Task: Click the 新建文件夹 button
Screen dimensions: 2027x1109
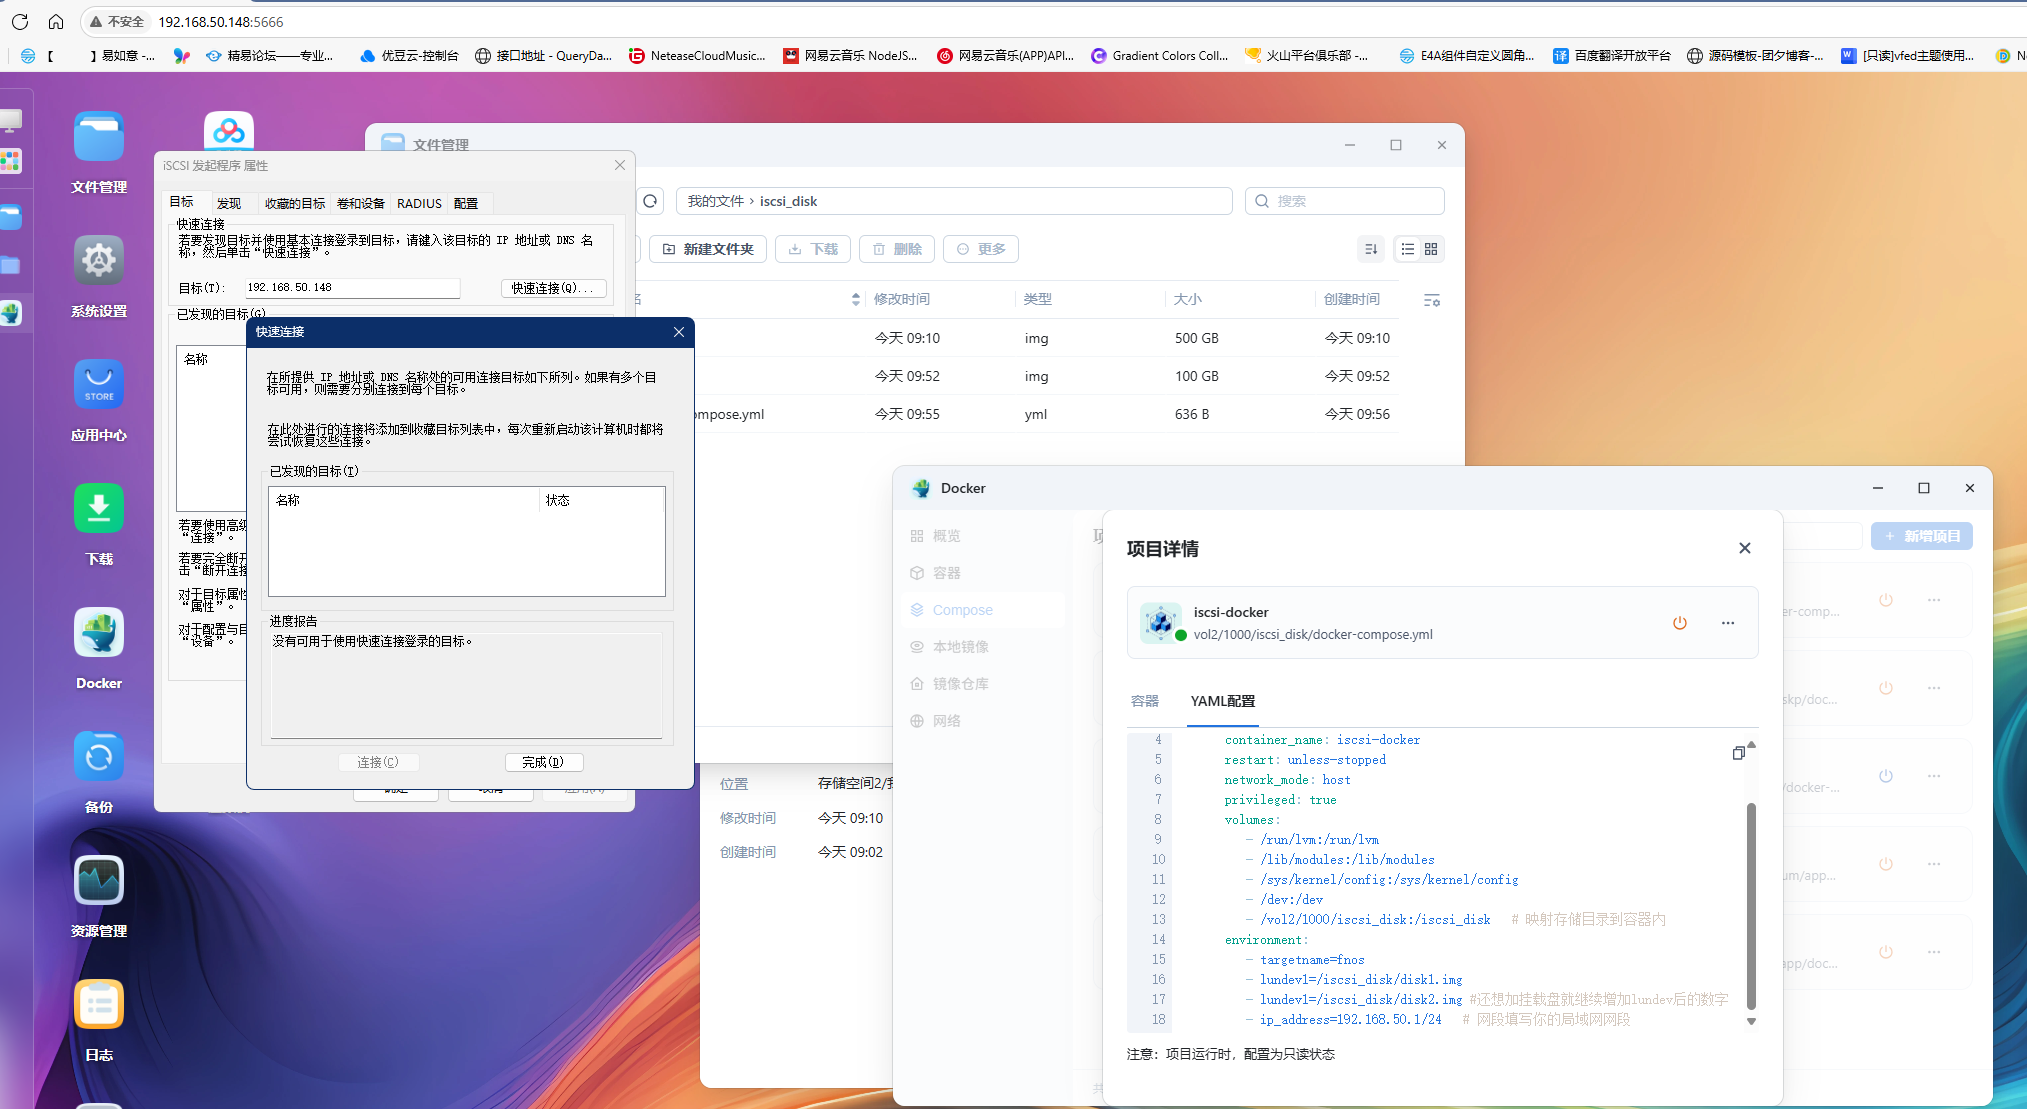Action: [708, 249]
